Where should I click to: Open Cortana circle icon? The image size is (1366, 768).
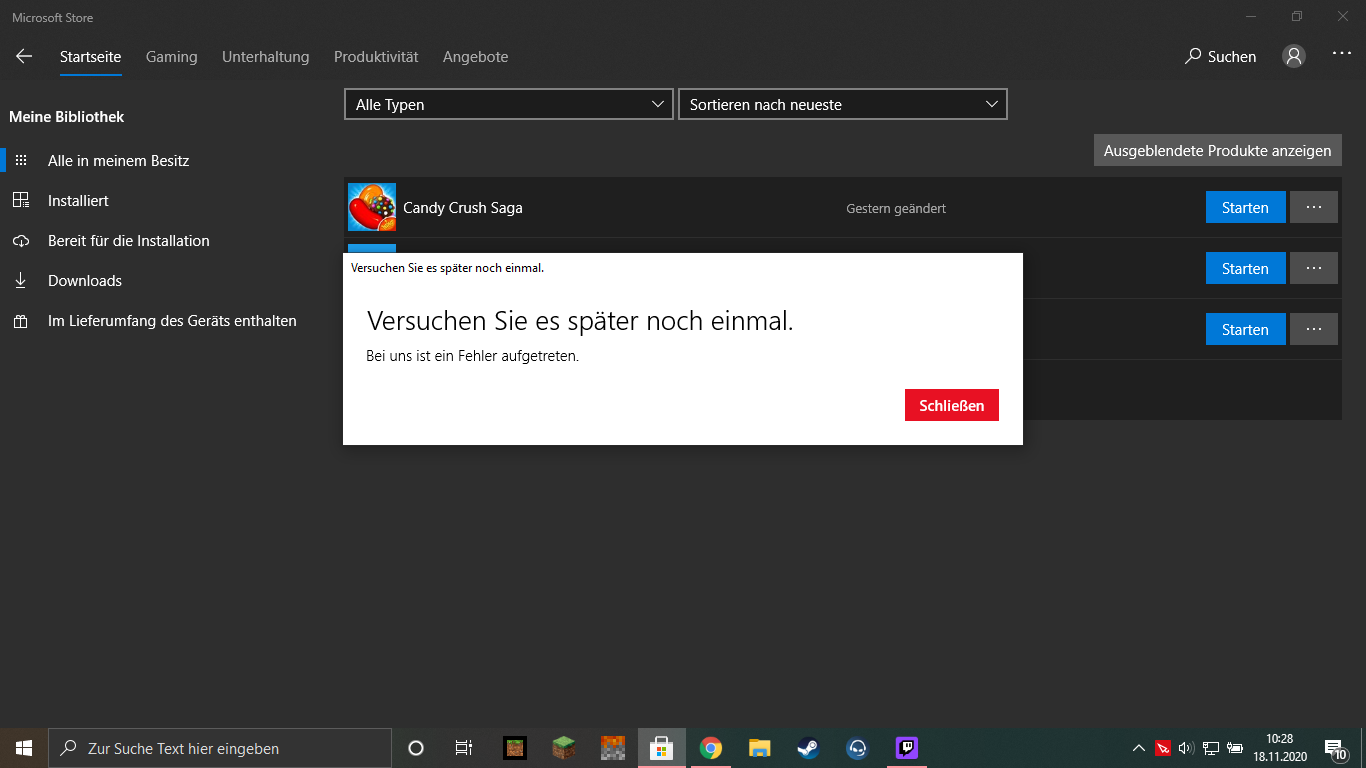pyautogui.click(x=416, y=748)
